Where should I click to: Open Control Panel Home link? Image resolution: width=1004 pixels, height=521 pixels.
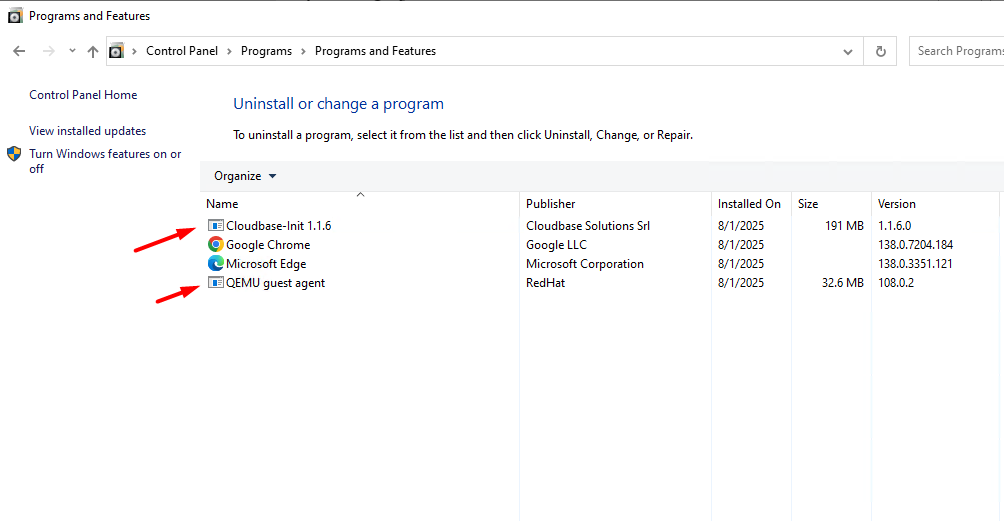pyautogui.click(x=83, y=95)
